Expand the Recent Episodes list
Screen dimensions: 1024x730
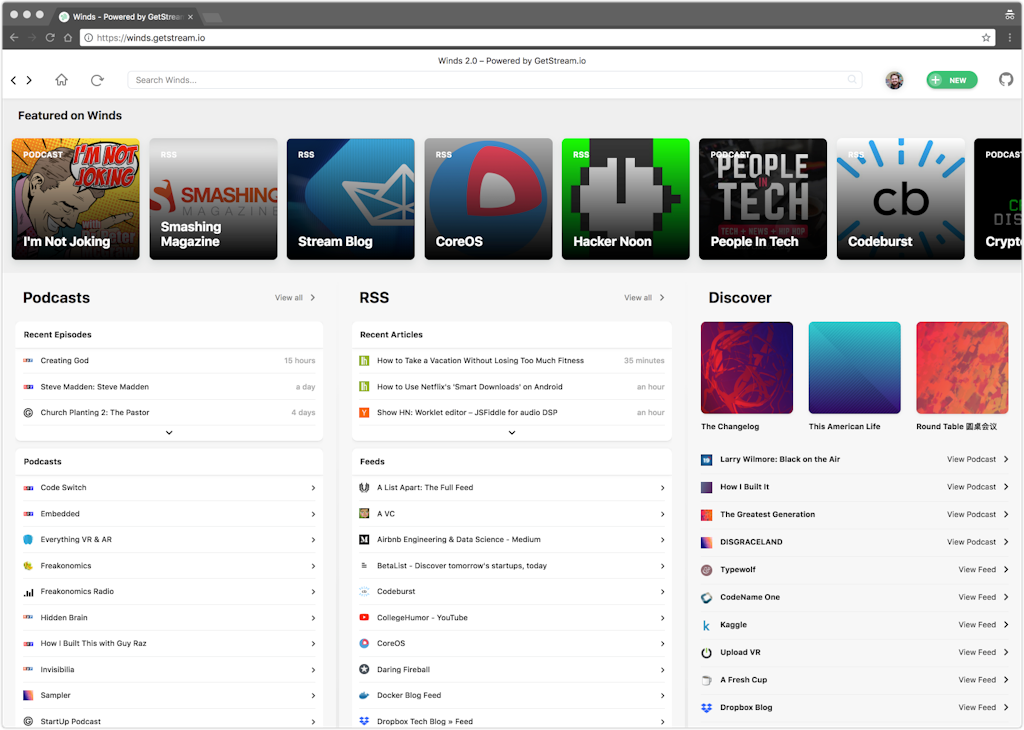[x=169, y=432]
